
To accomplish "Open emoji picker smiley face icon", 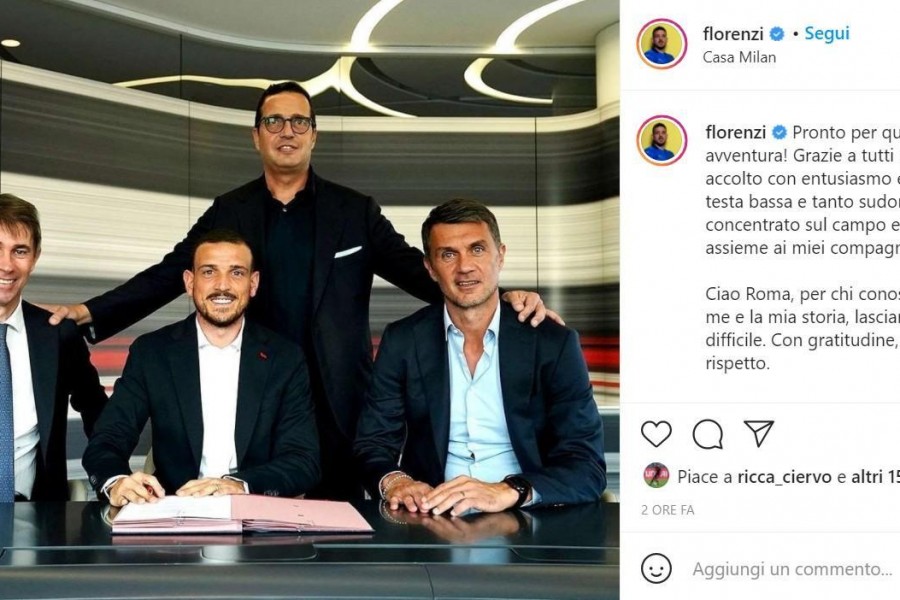I will click(656, 568).
